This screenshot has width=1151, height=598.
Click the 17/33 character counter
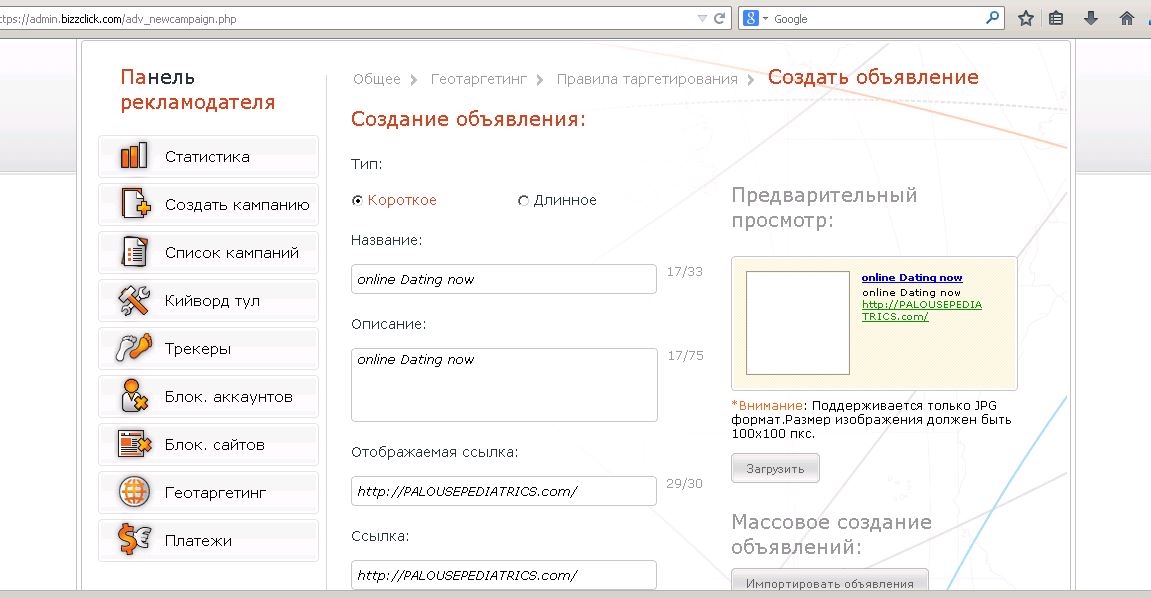coord(684,271)
